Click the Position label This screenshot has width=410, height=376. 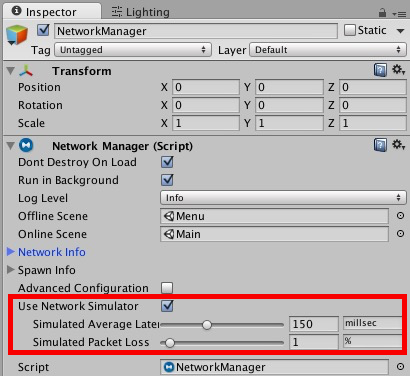point(39,87)
